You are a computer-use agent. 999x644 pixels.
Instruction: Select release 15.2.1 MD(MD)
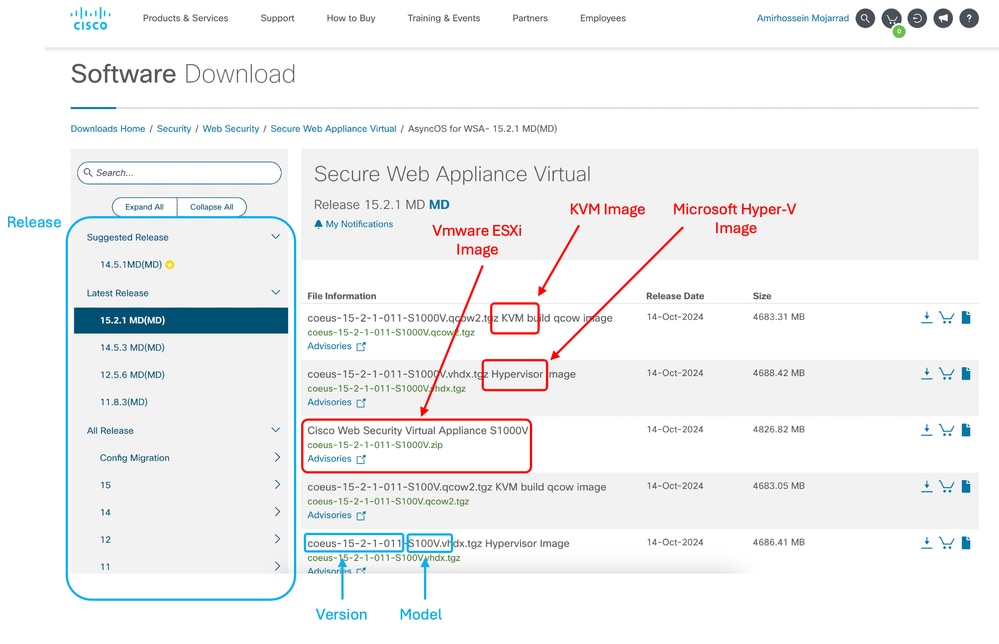tap(181, 320)
